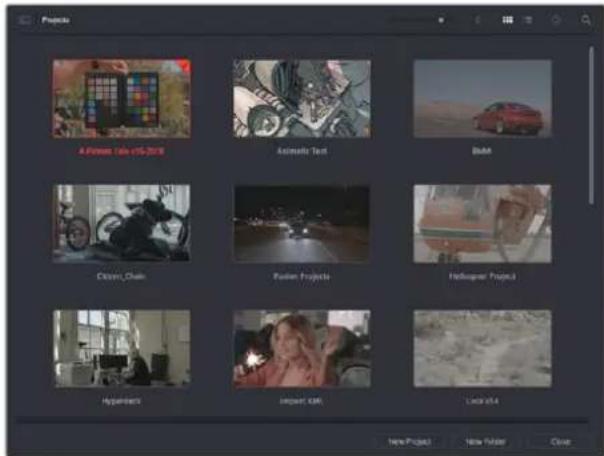Click the red highlighted project name
The height and width of the screenshot is (456, 604).
click(x=121, y=151)
